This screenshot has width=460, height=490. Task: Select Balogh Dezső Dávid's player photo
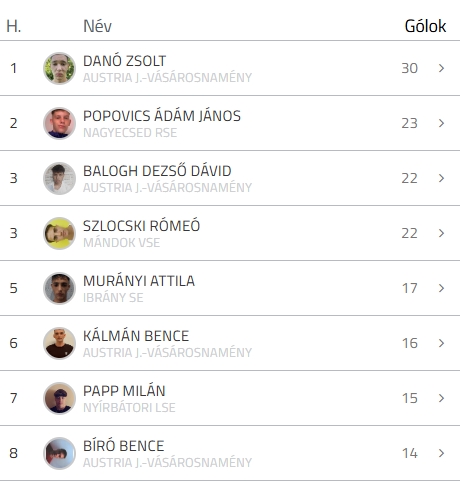[59, 178]
